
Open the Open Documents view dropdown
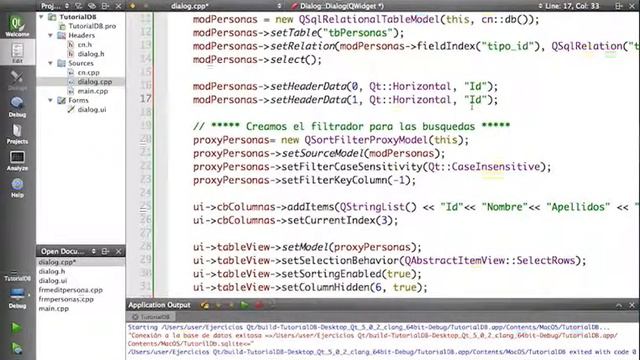[x=67, y=251]
